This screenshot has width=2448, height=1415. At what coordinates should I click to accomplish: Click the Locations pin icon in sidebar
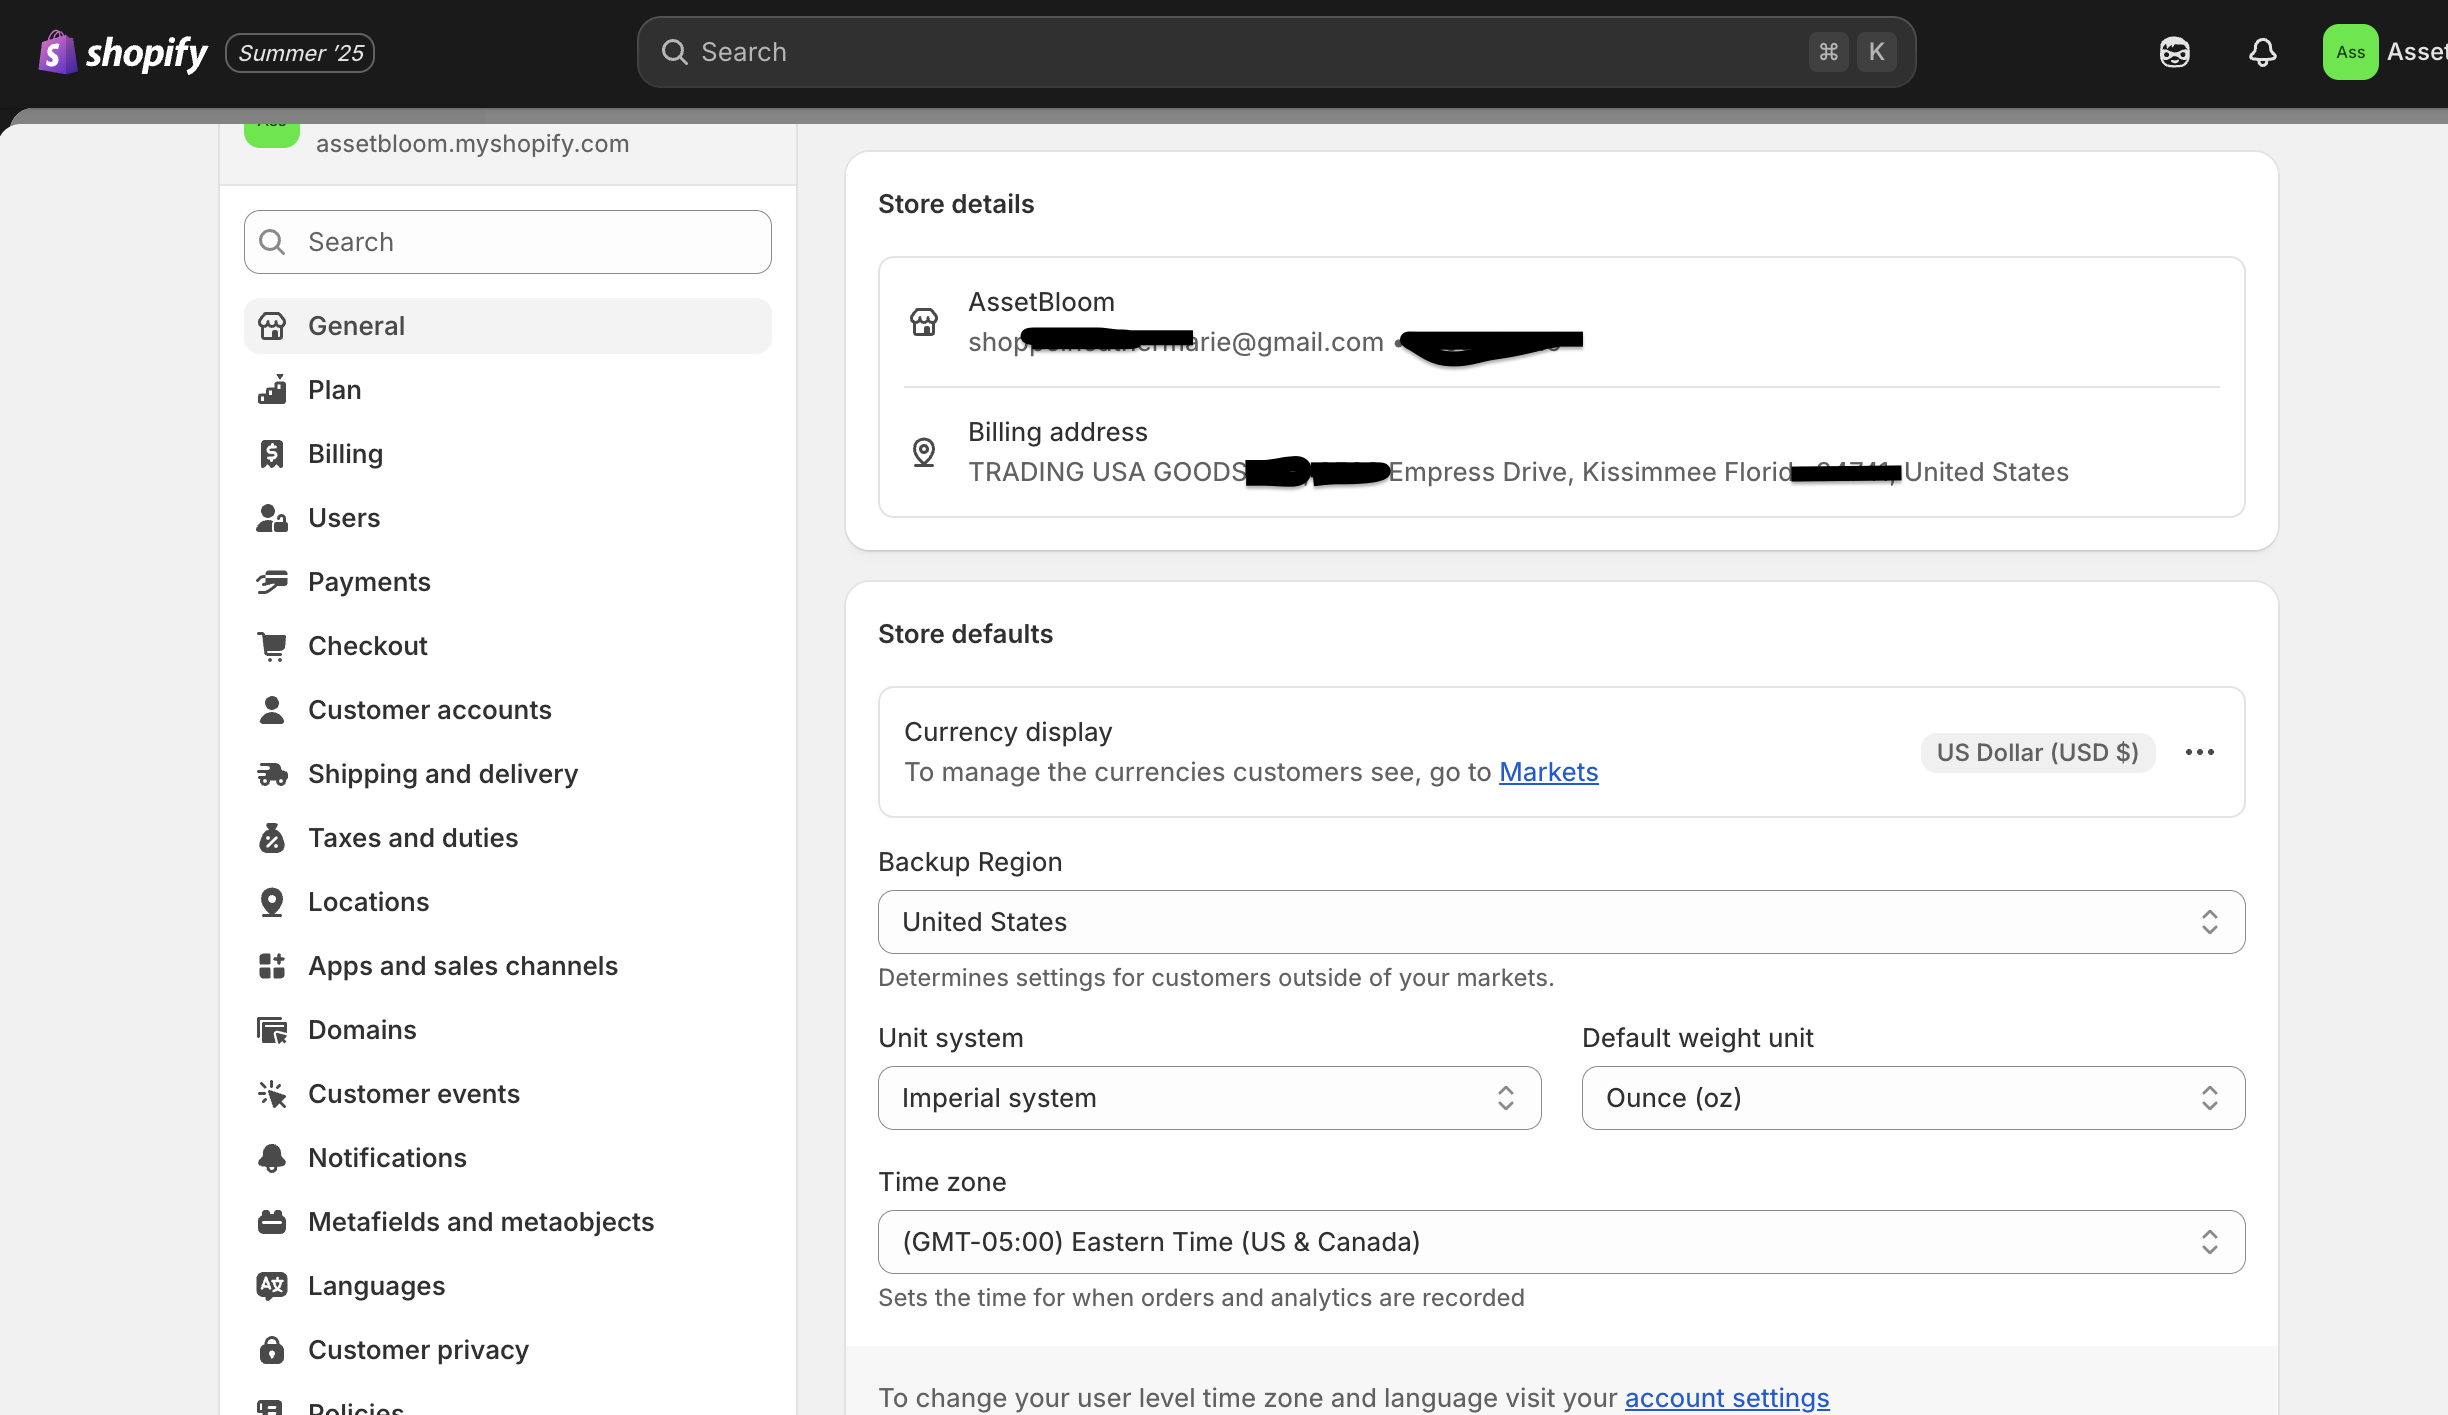point(272,902)
